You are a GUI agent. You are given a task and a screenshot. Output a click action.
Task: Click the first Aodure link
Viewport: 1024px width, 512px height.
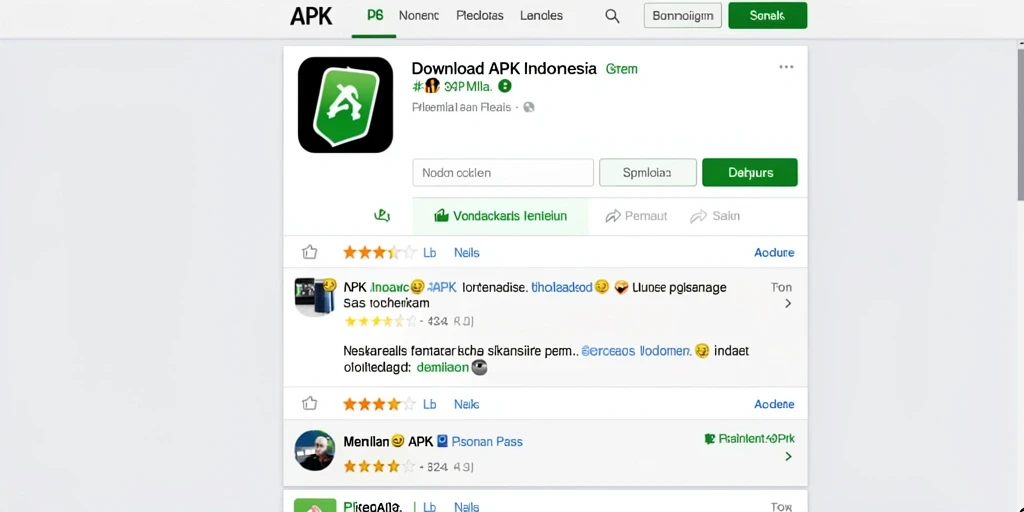[774, 253]
